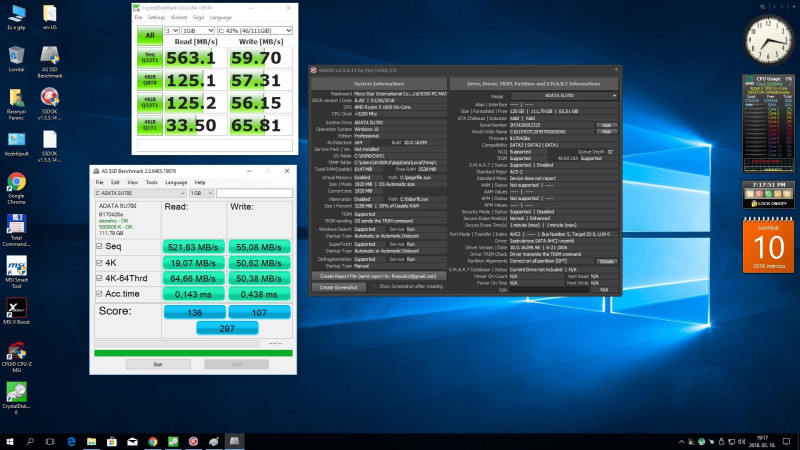Click LOCK ON/OFF on clock gadget
This screenshot has width=800, height=450.
pyautogui.click(x=768, y=204)
